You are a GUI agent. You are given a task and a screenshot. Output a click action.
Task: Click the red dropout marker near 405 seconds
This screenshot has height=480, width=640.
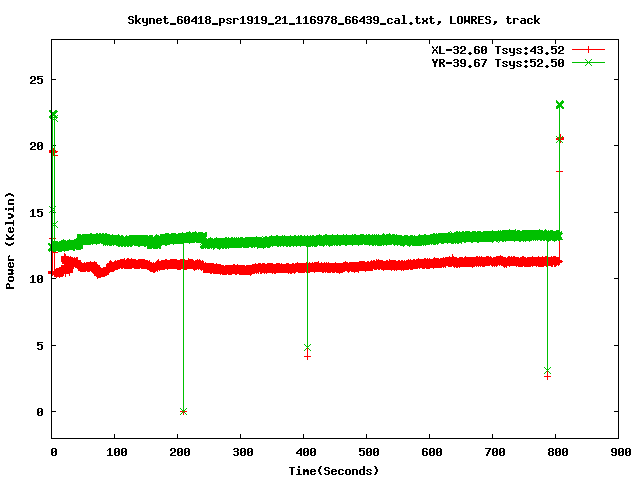(307, 357)
